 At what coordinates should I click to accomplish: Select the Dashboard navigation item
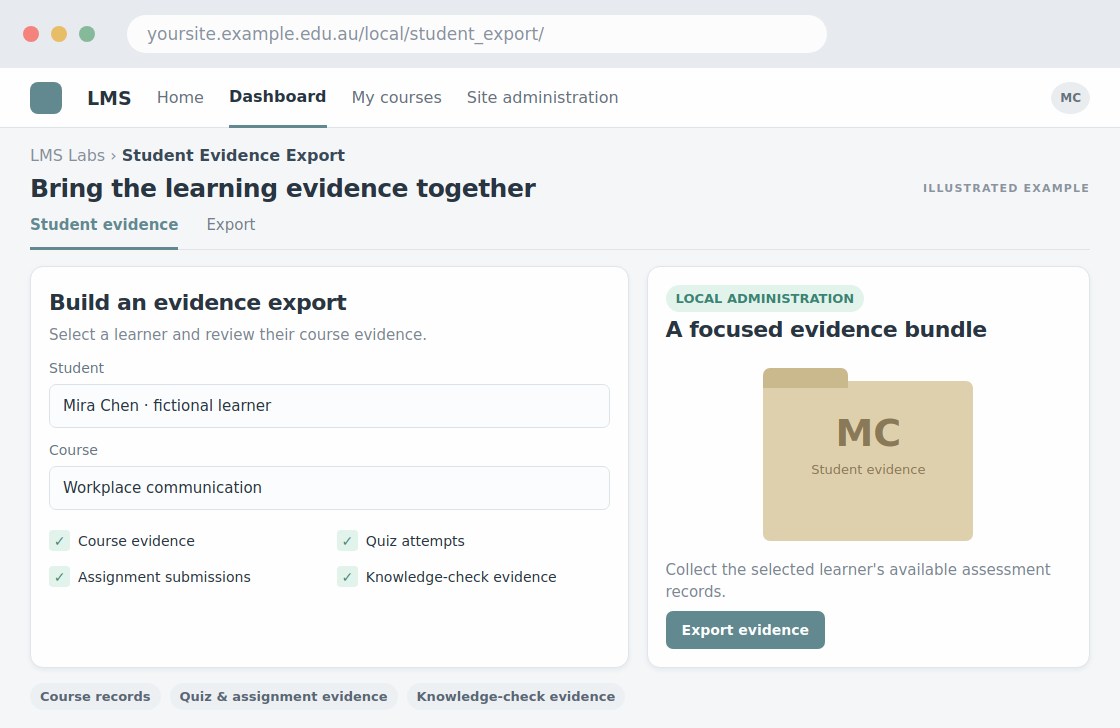(x=278, y=96)
